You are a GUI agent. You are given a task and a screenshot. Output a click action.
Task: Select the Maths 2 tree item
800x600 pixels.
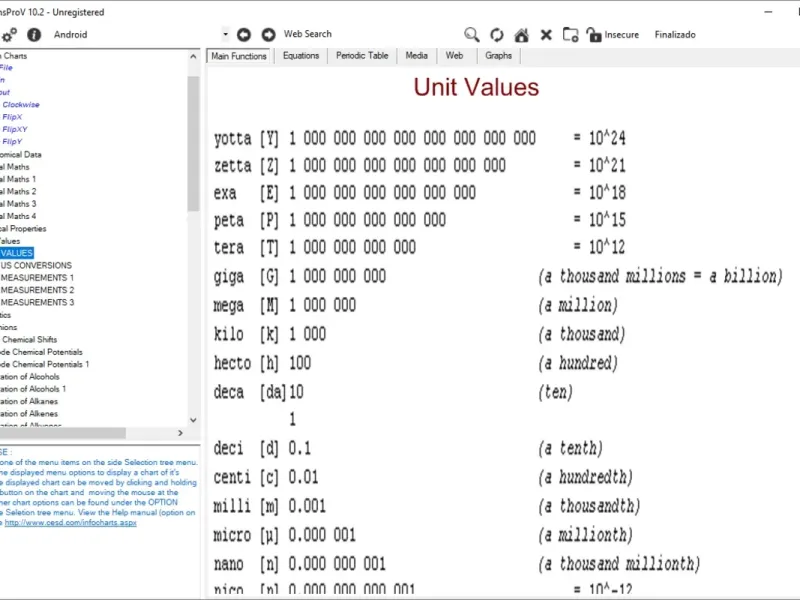coord(18,191)
